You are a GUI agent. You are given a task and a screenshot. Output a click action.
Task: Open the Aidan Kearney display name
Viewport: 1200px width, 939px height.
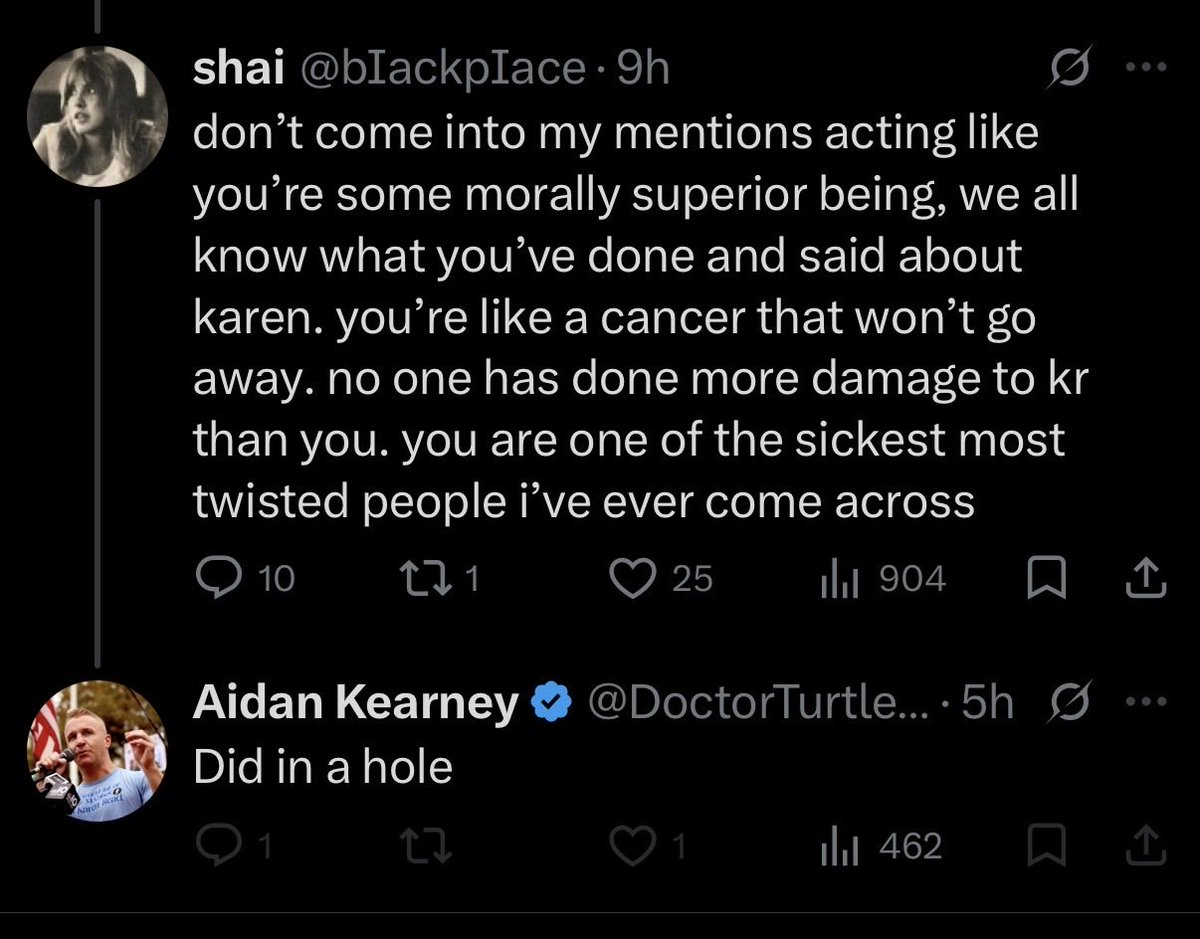click(x=355, y=704)
